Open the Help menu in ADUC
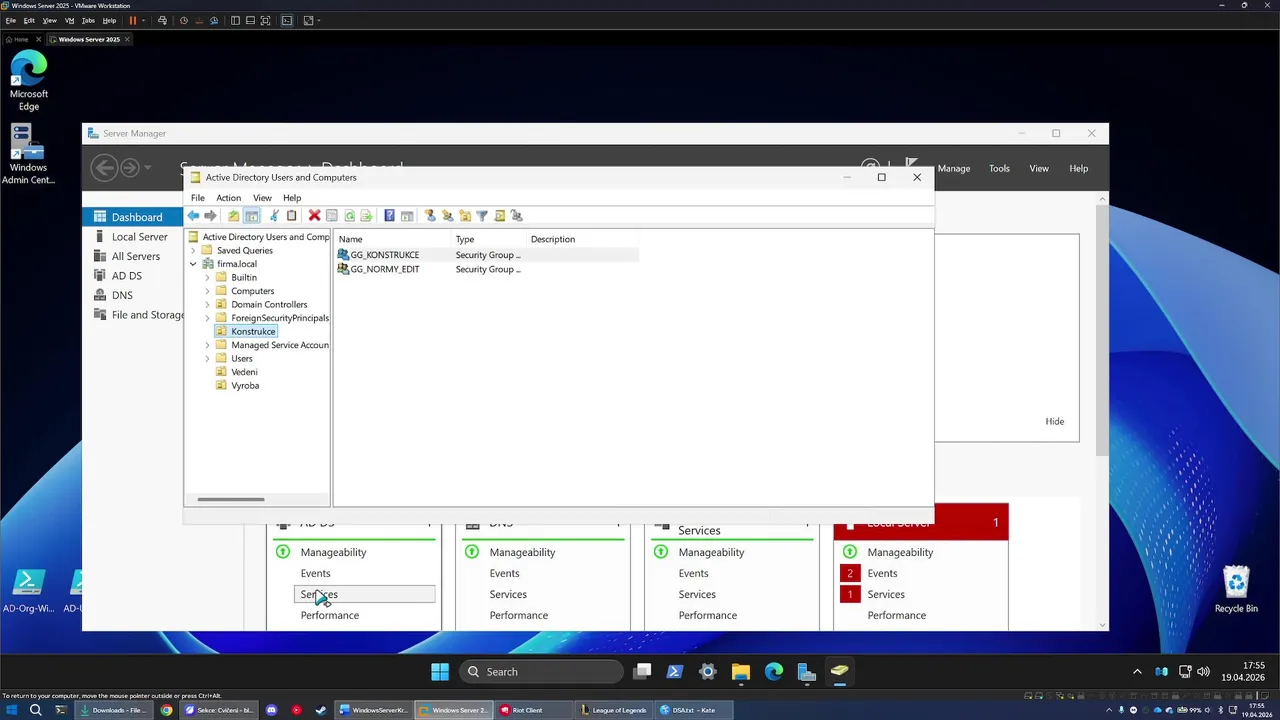The width and height of the screenshot is (1280, 720). [x=292, y=198]
